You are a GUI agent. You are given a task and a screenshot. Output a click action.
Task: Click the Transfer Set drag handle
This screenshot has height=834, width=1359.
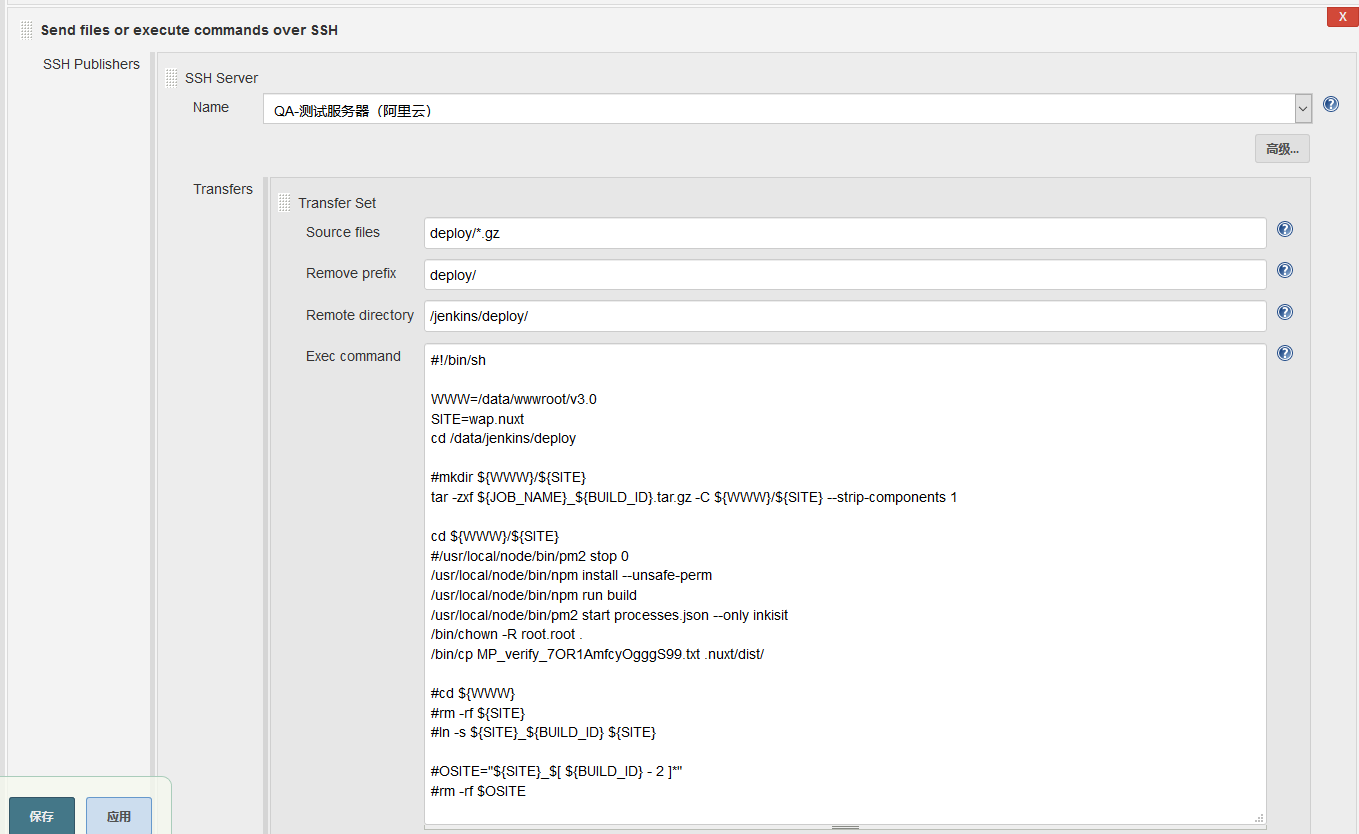(285, 203)
